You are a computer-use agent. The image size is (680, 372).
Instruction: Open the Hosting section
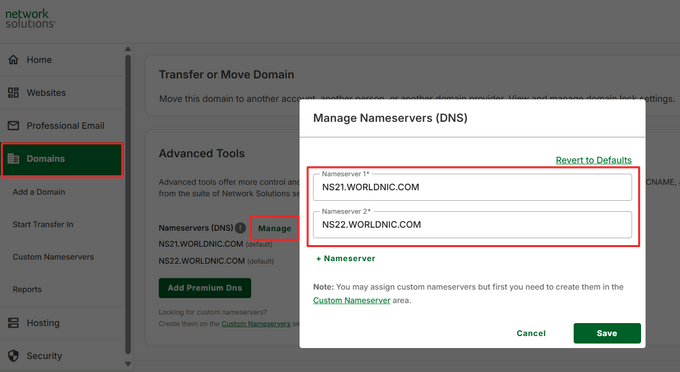[x=62, y=323]
